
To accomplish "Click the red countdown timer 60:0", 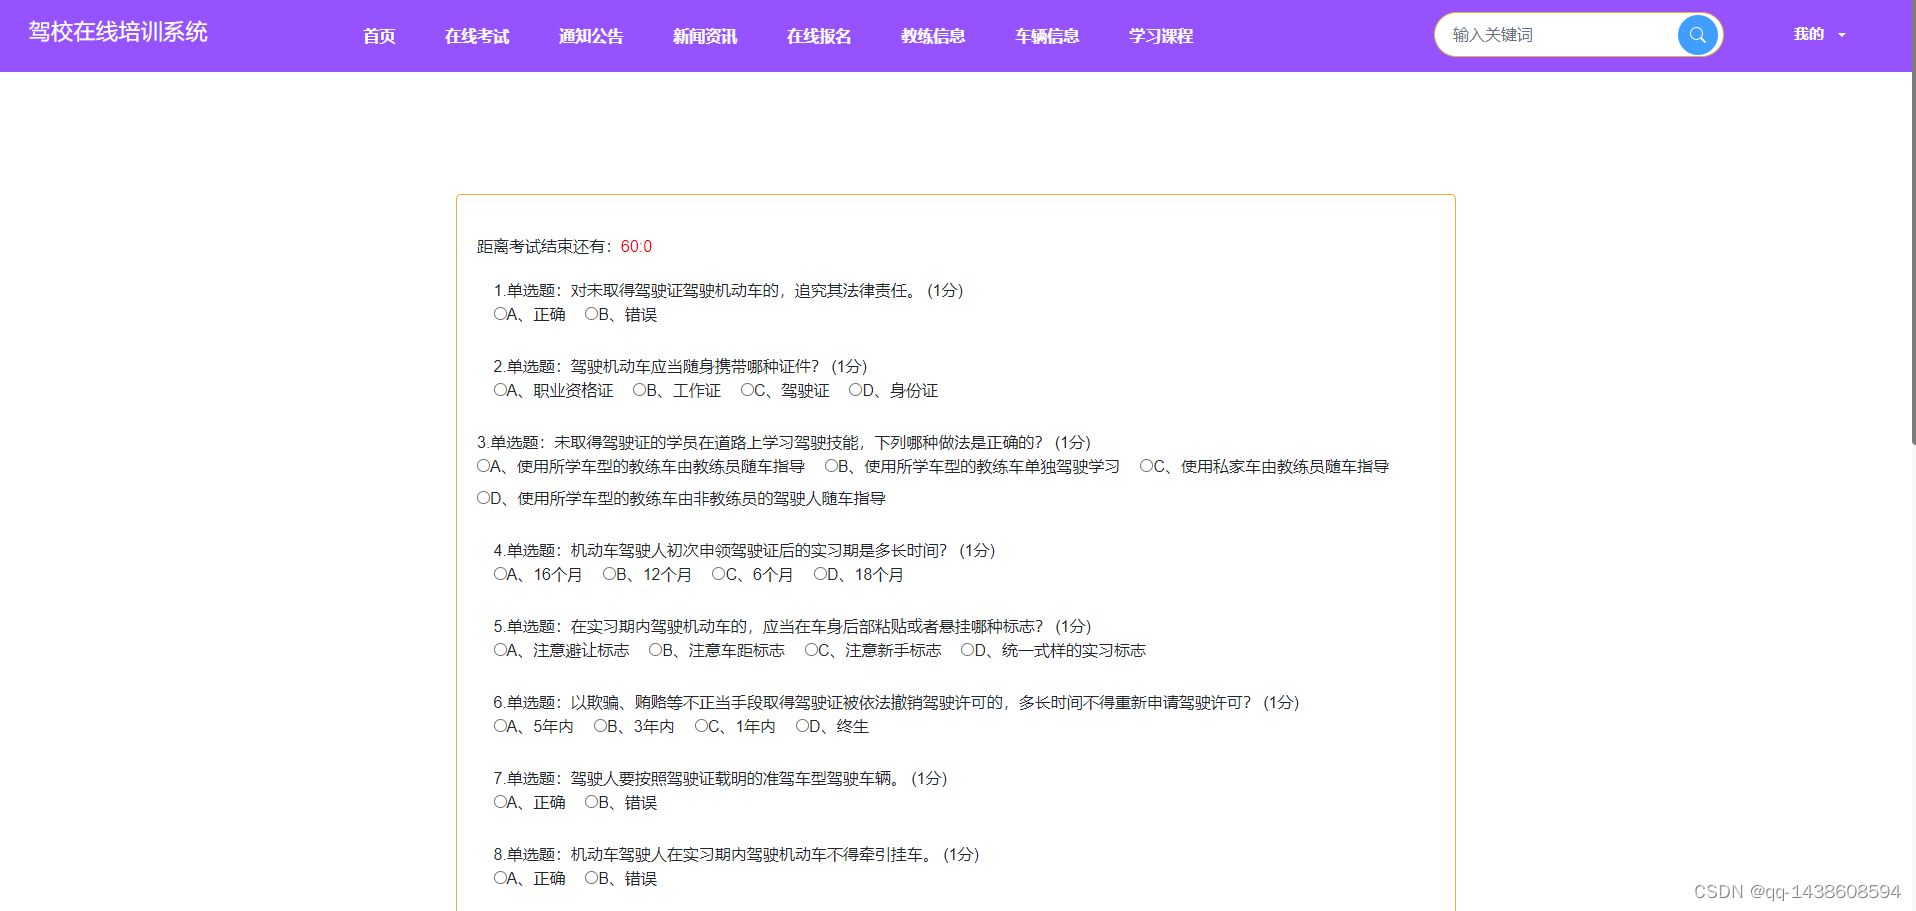I will (x=636, y=247).
